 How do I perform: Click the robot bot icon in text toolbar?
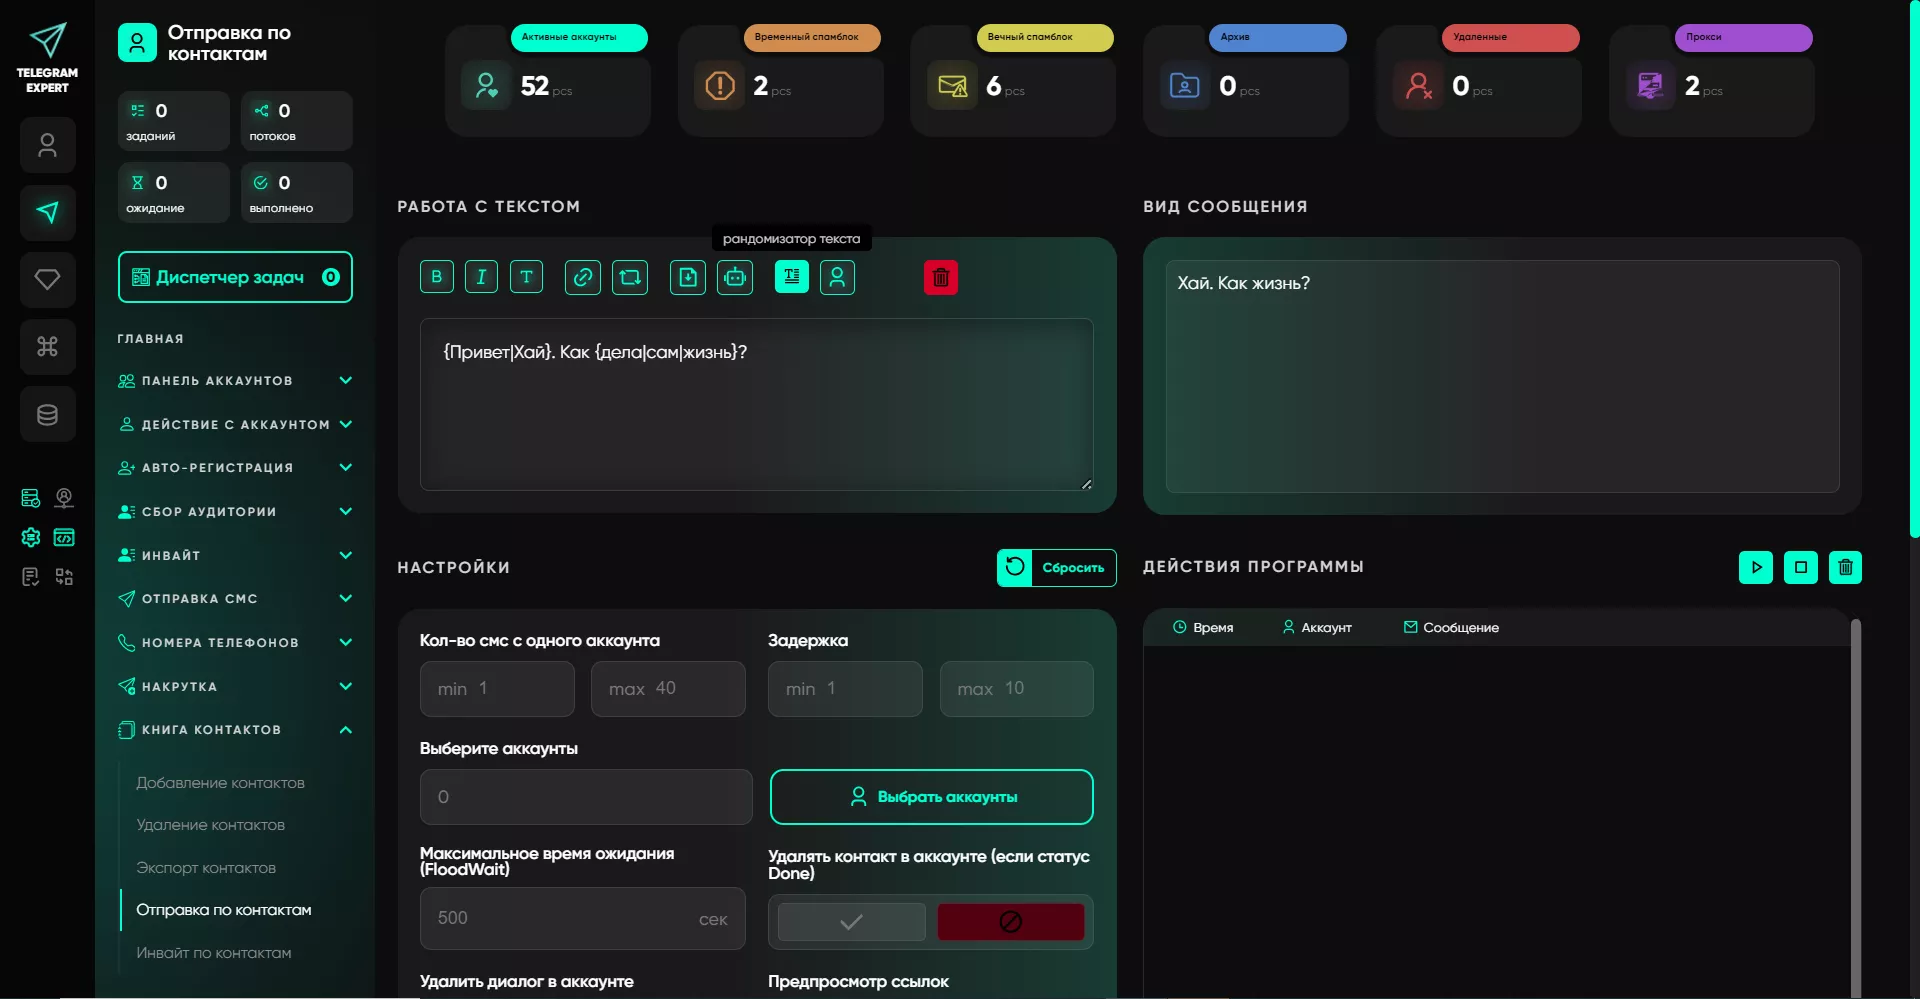coord(735,277)
